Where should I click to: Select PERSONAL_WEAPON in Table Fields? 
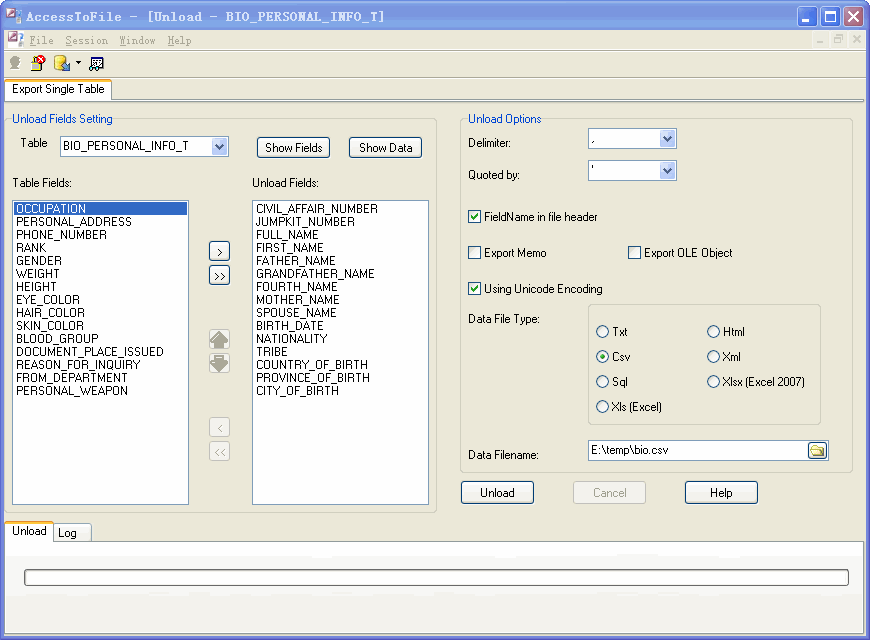(100, 391)
